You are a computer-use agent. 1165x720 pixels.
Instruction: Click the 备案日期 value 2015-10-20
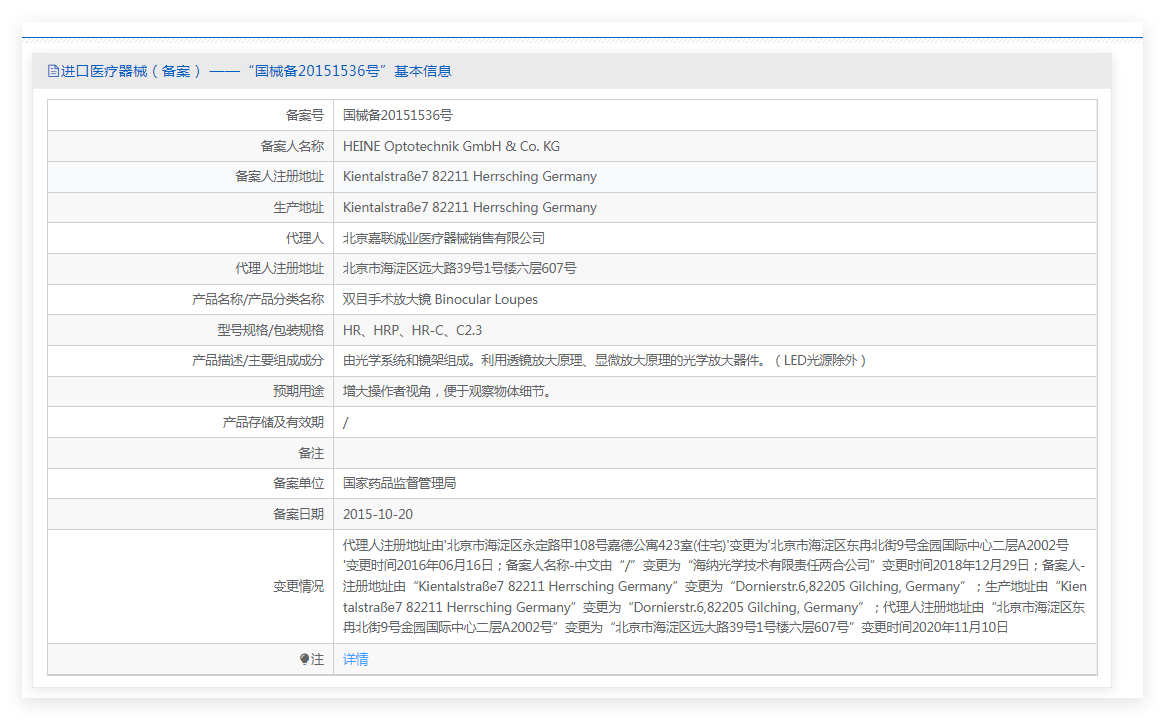[x=377, y=515]
